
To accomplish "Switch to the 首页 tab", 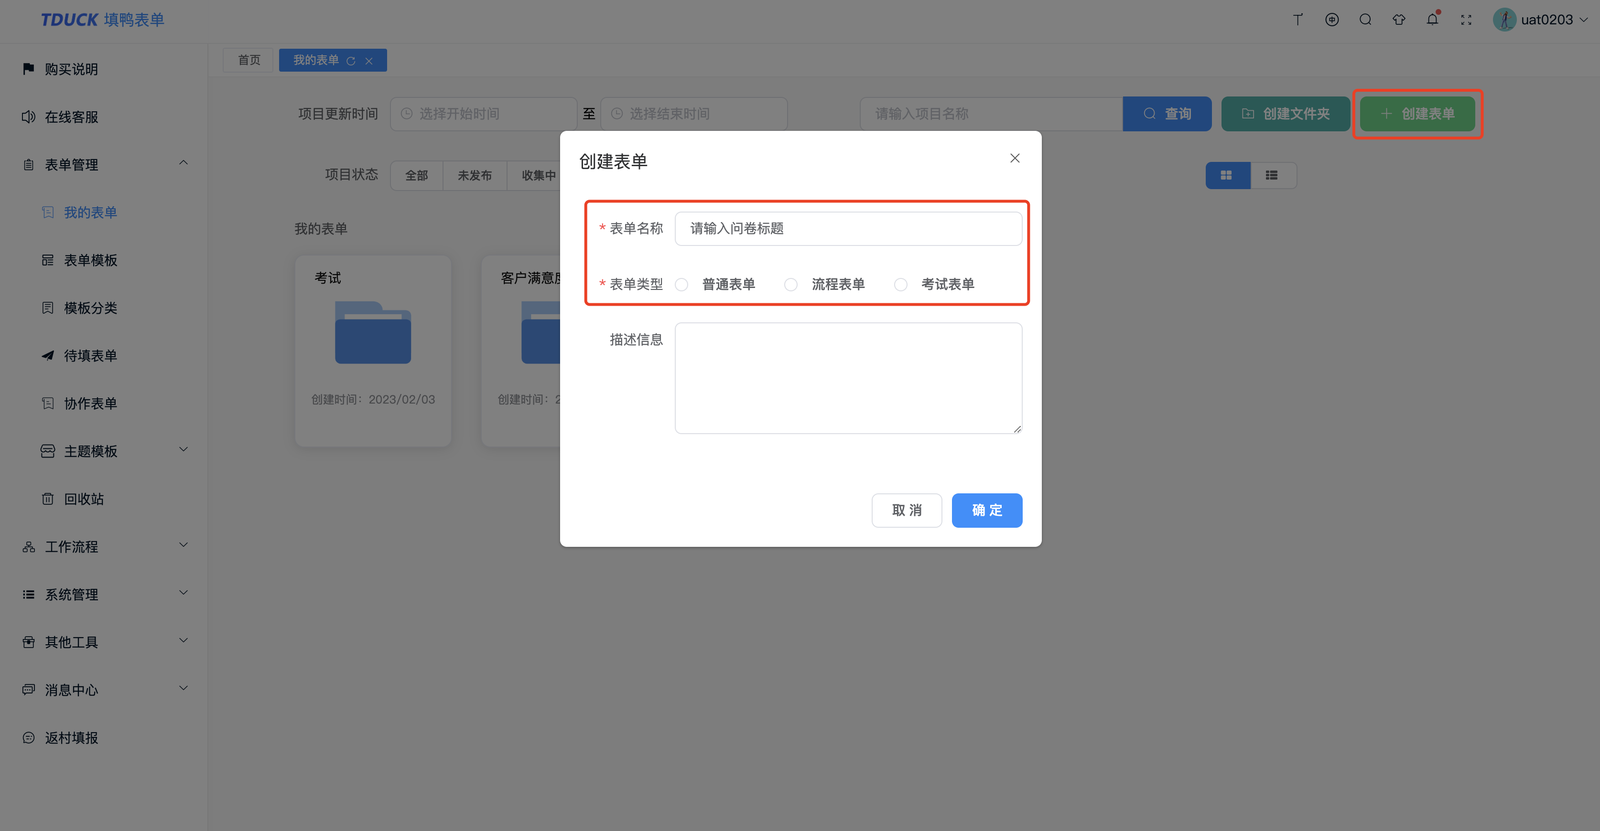I will point(249,60).
